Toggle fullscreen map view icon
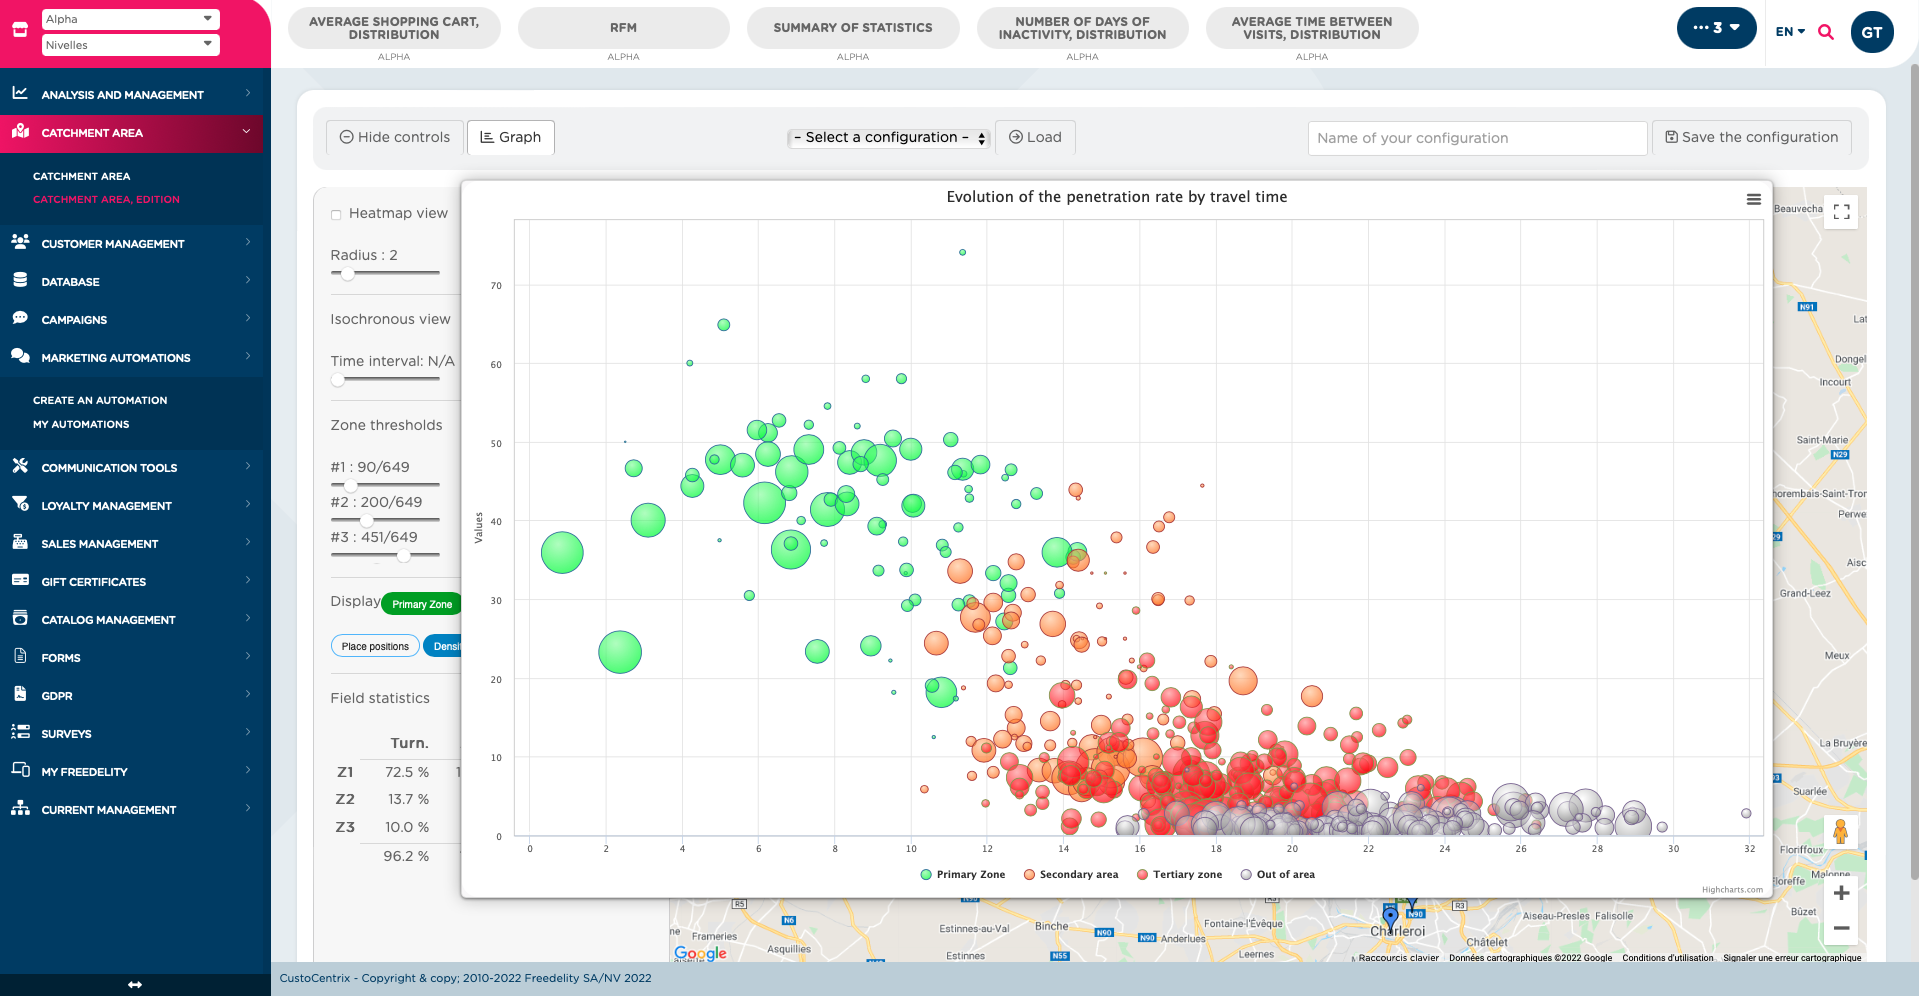This screenshot has height=996, width=1919. (x=1841, y=212)
